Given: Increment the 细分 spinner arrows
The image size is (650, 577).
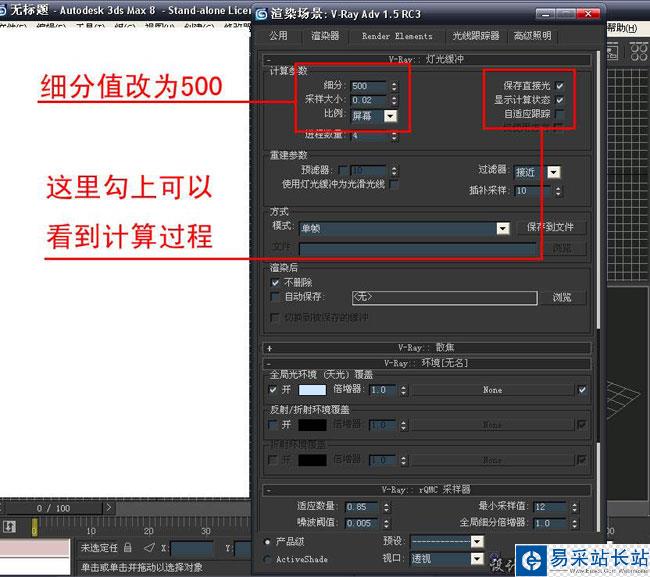Looking at the screenshot, I should 394,86.
